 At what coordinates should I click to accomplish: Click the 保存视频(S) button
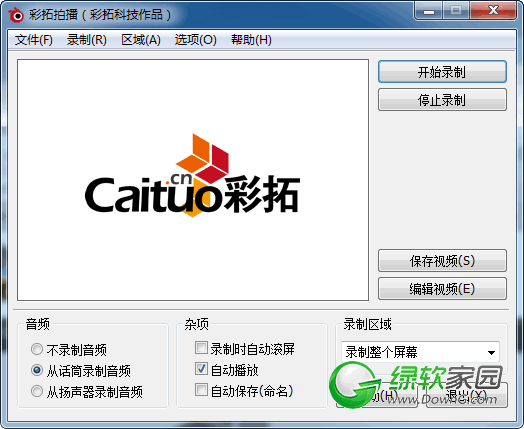tap(442, 261)
